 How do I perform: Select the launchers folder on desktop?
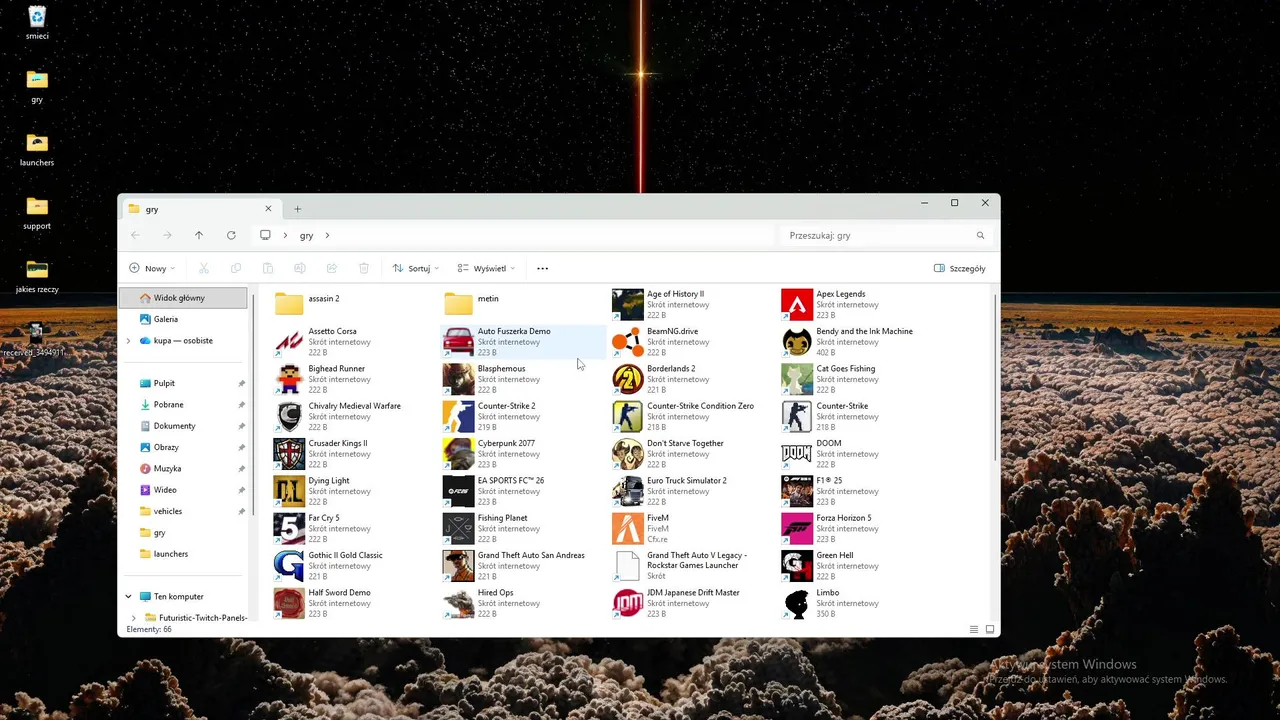(37, 149)
